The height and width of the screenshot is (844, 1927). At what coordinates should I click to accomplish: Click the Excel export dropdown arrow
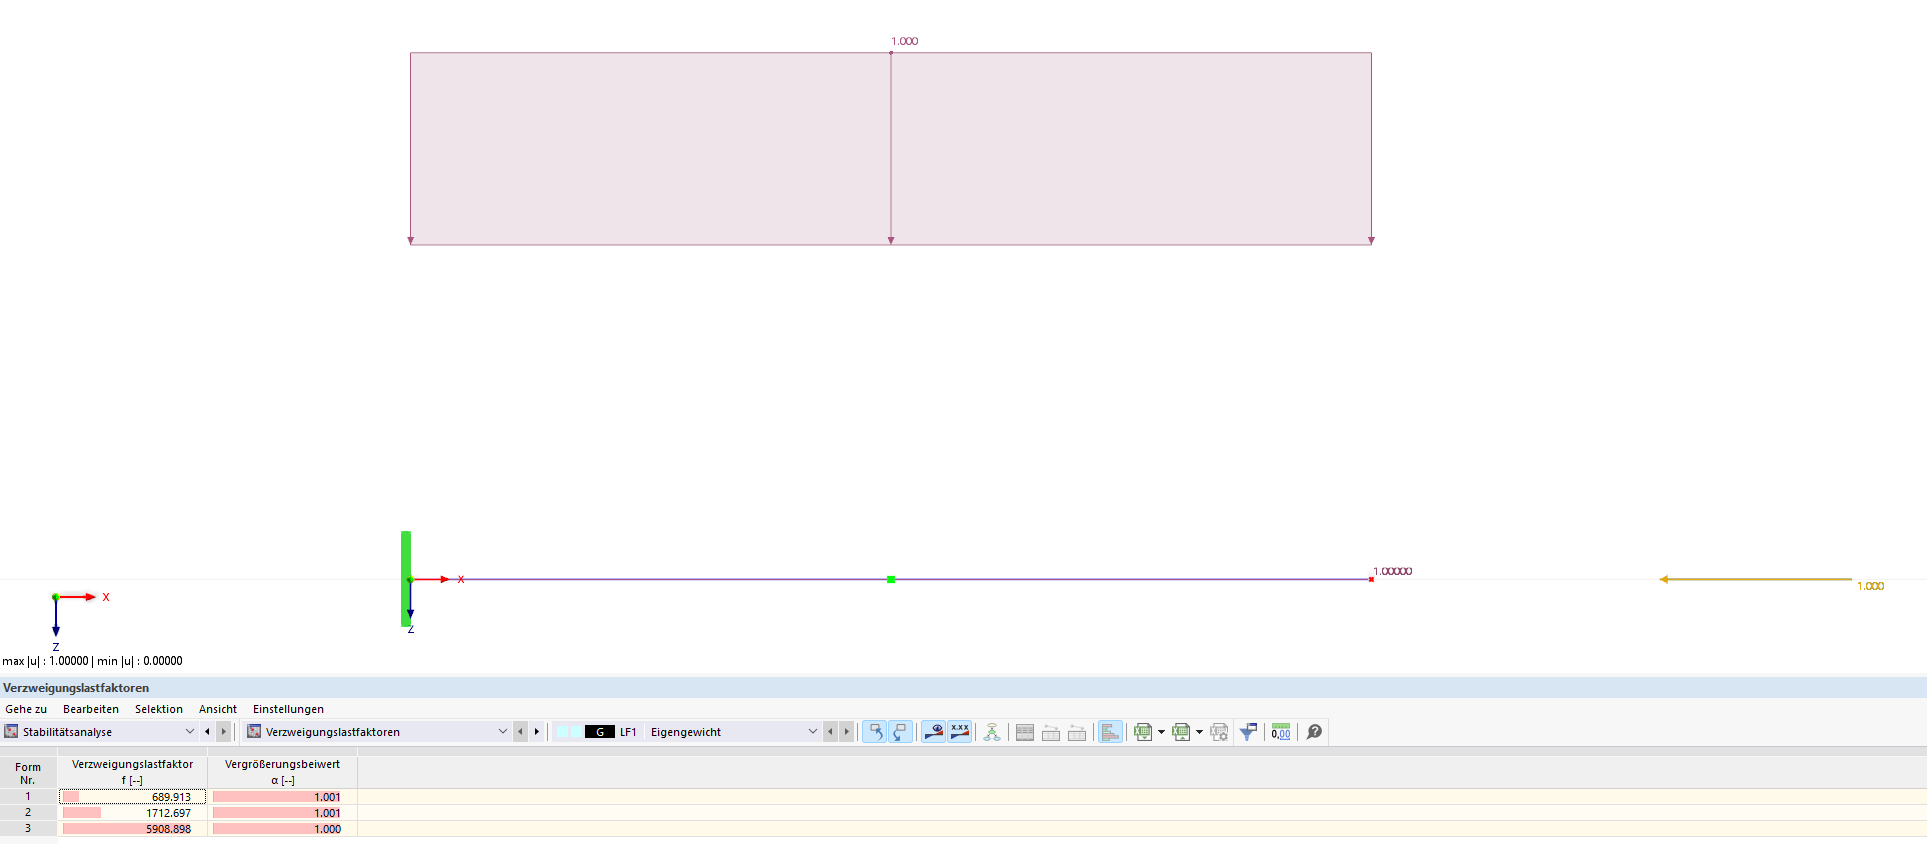pyautogui.click(x=1161, y=732)
